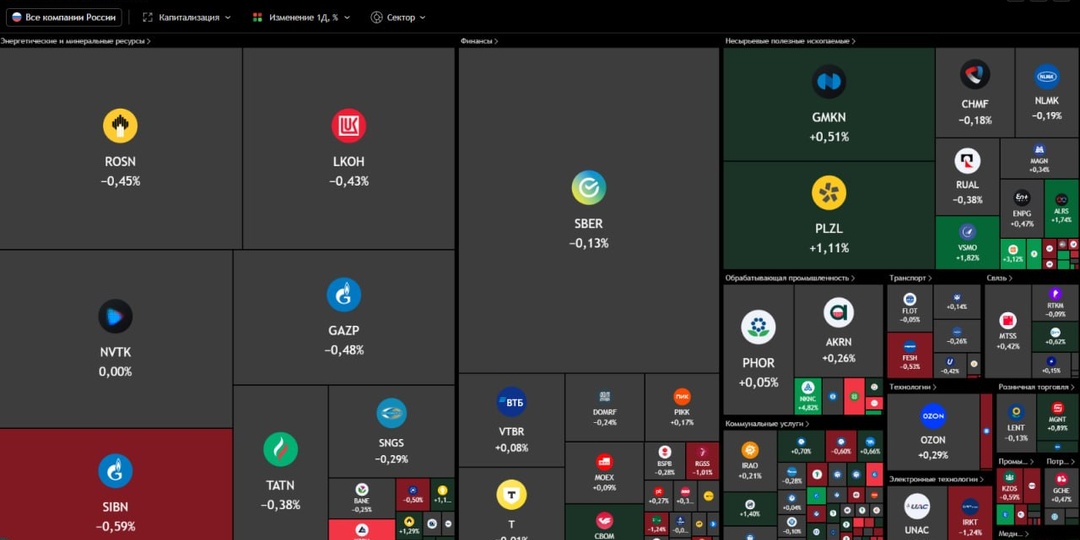Select the NKNC +4,82% tile
The image size is (1080, 540).
[x=808, y=396]
